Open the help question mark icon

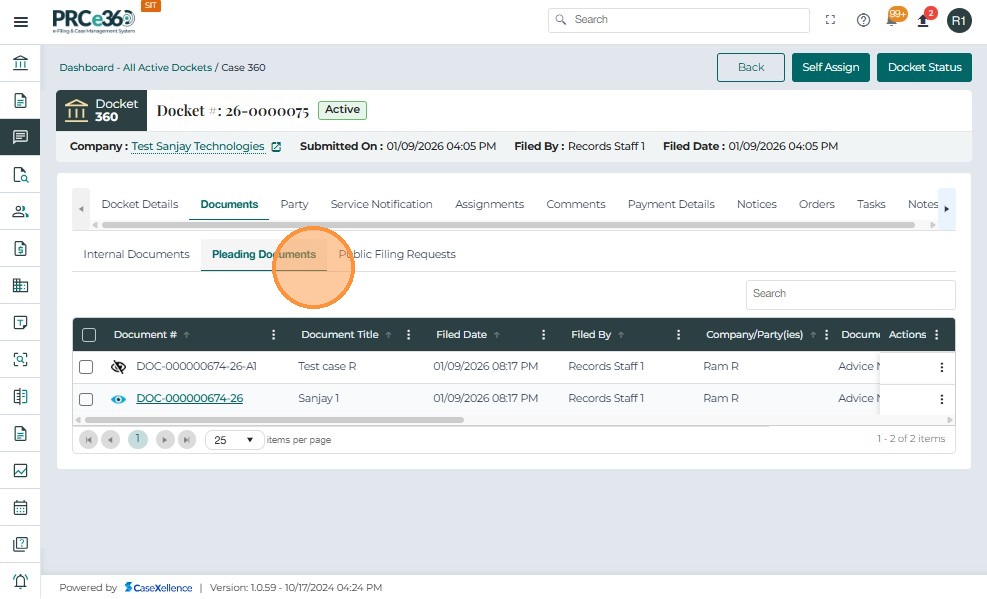click(x=863, y=20)
